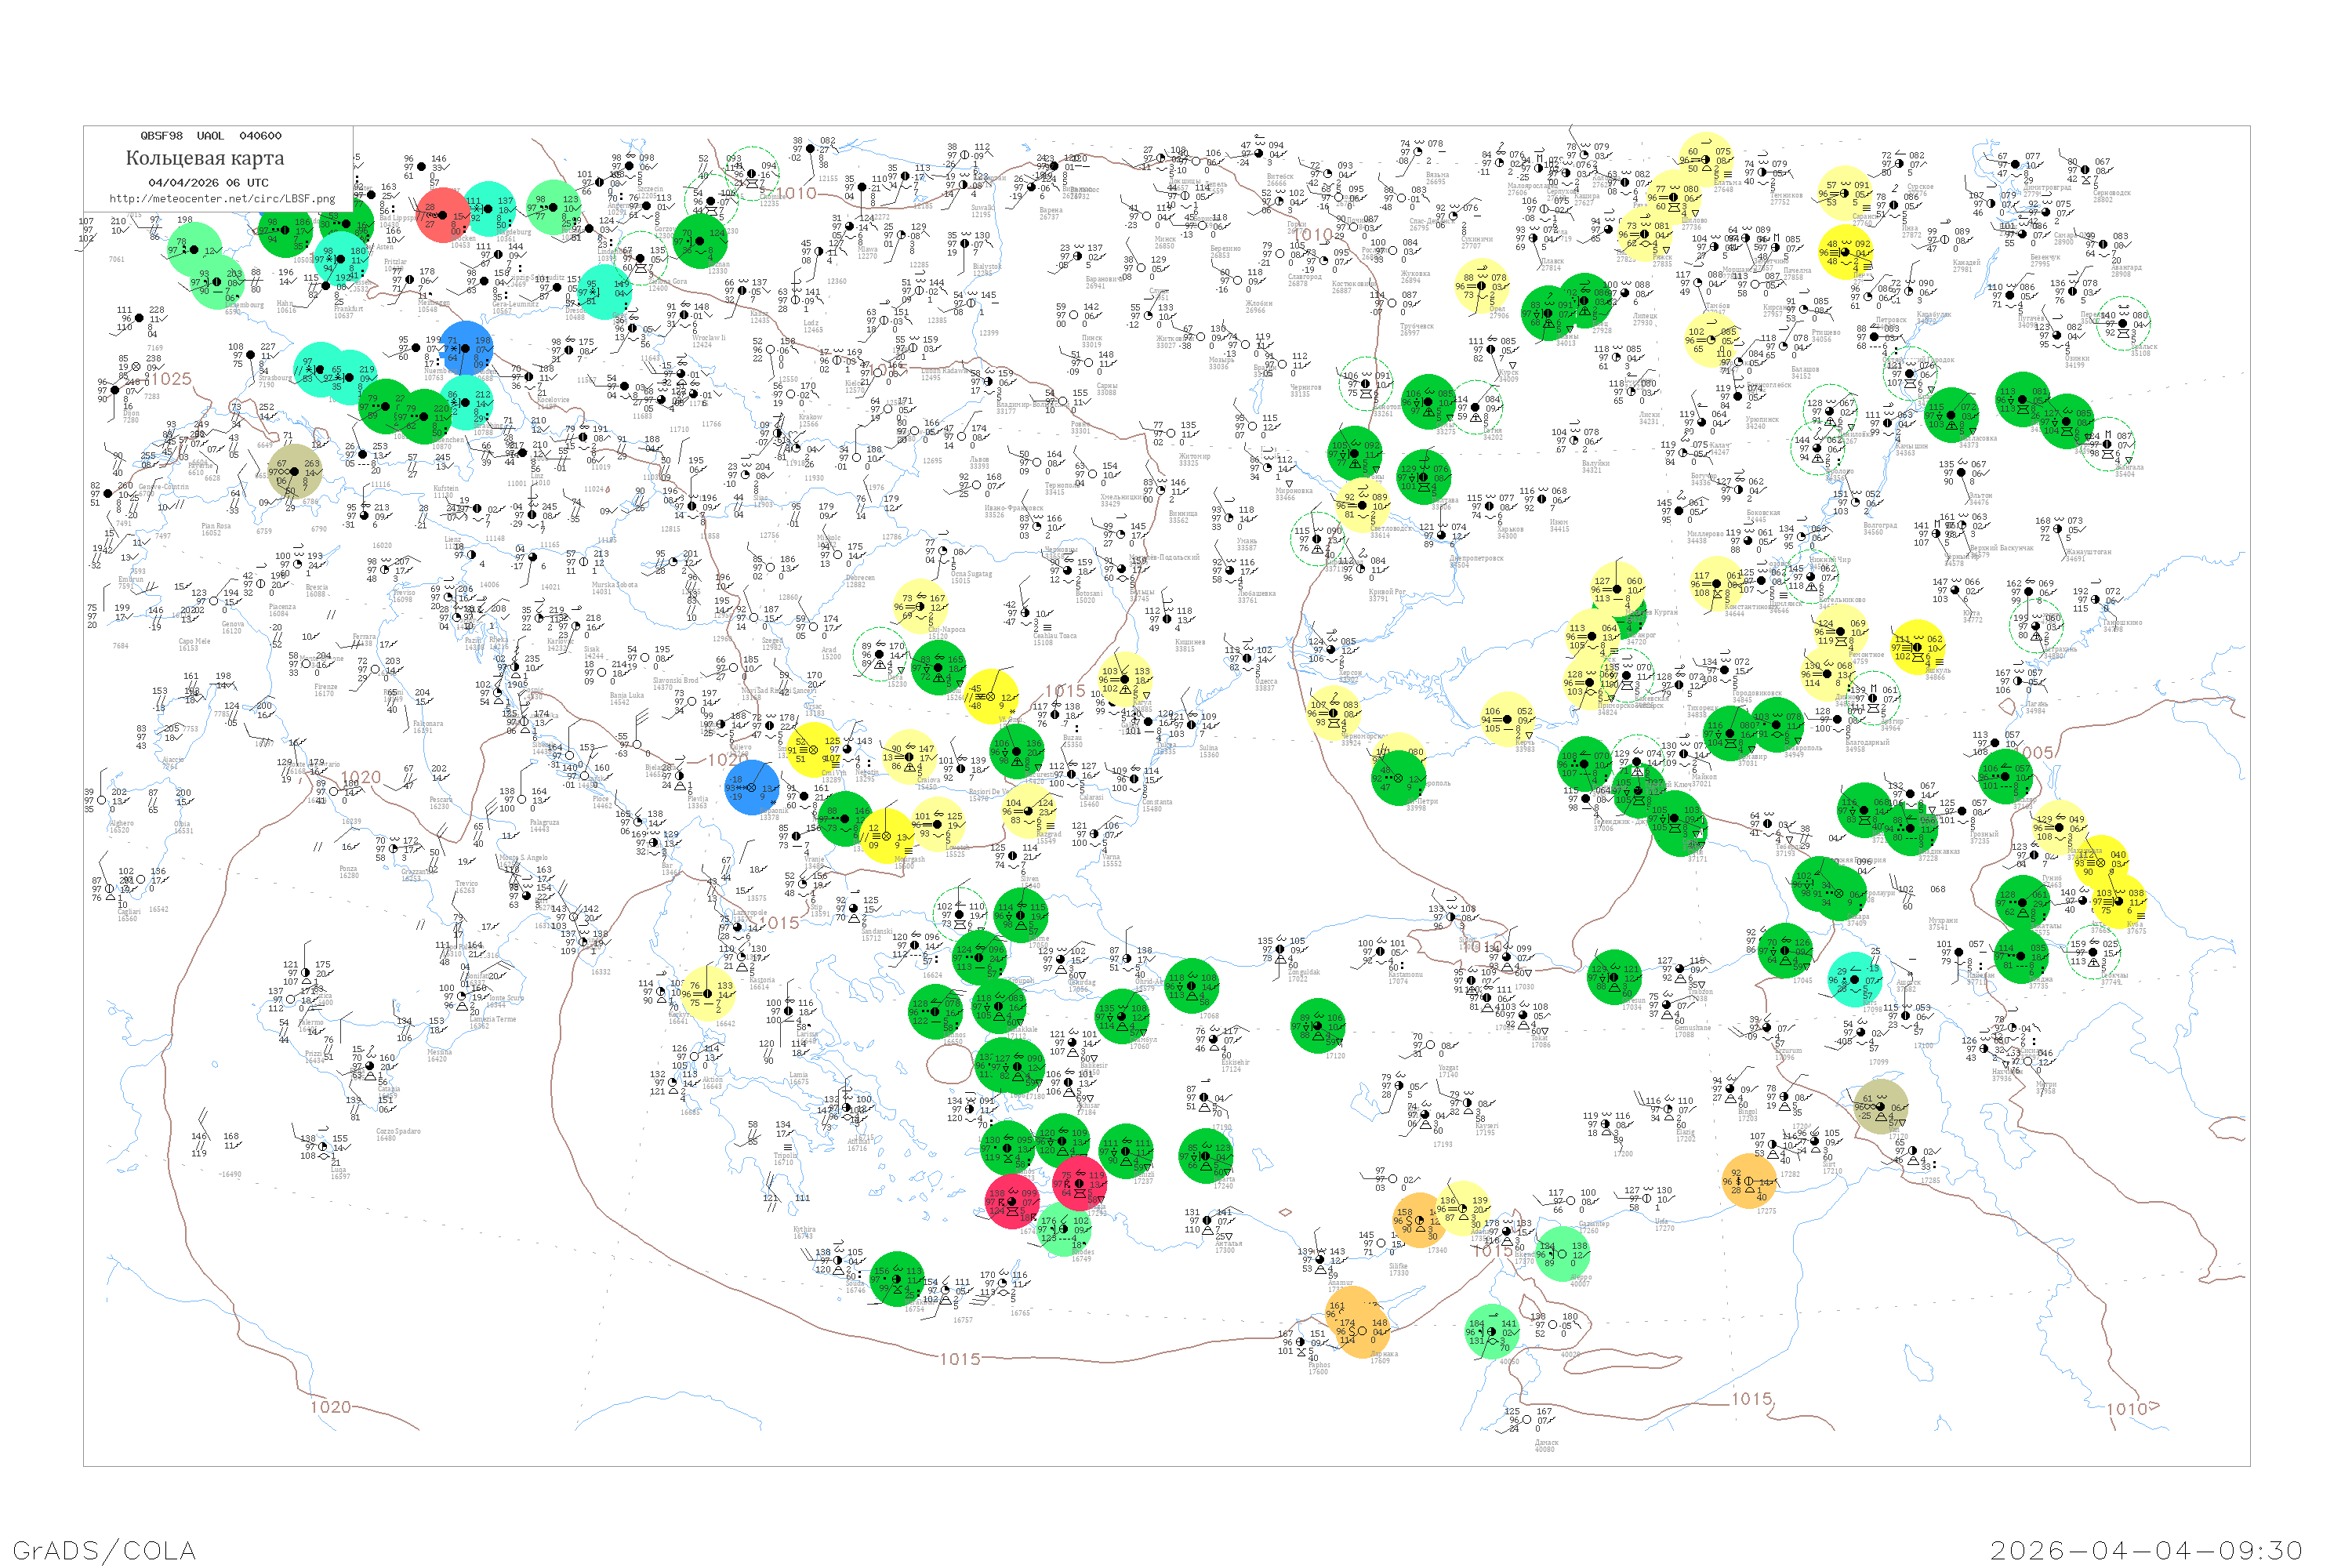Click the station label "Ганюшкино 34798"
The height and width of the screenshot is (1568, 2352).
click(2122, 626)
